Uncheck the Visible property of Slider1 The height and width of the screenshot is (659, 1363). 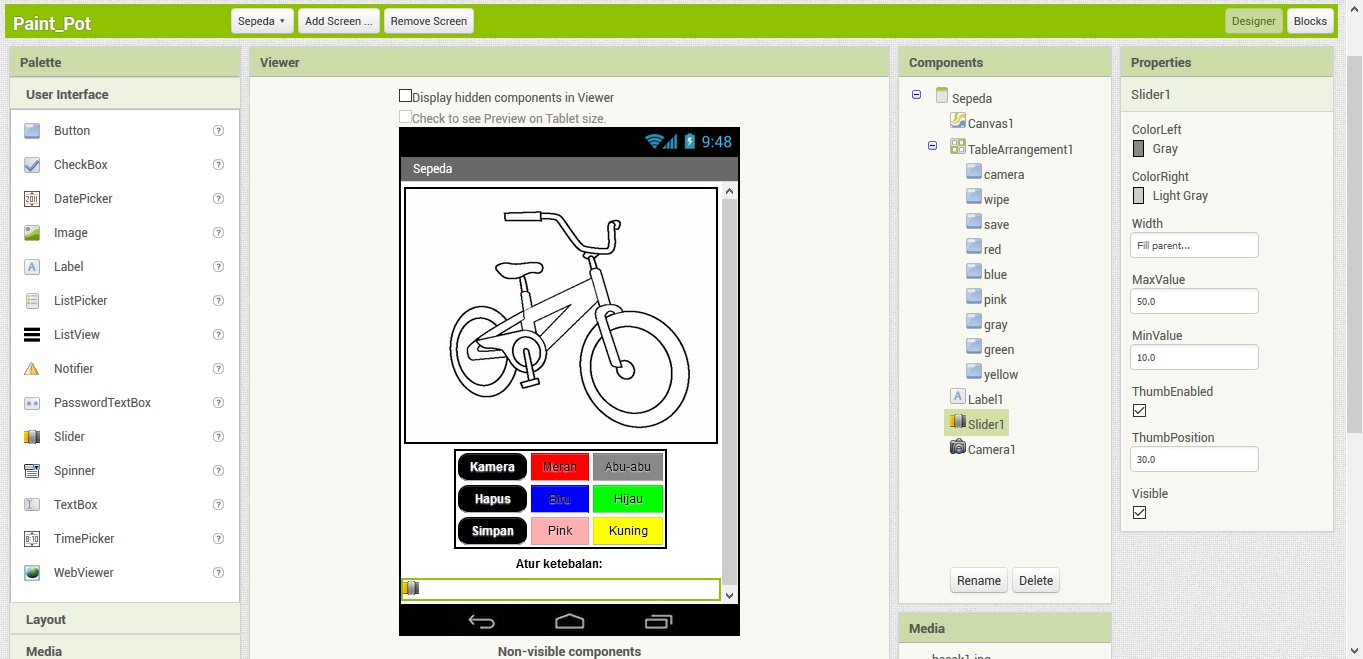pos(1139,512)
